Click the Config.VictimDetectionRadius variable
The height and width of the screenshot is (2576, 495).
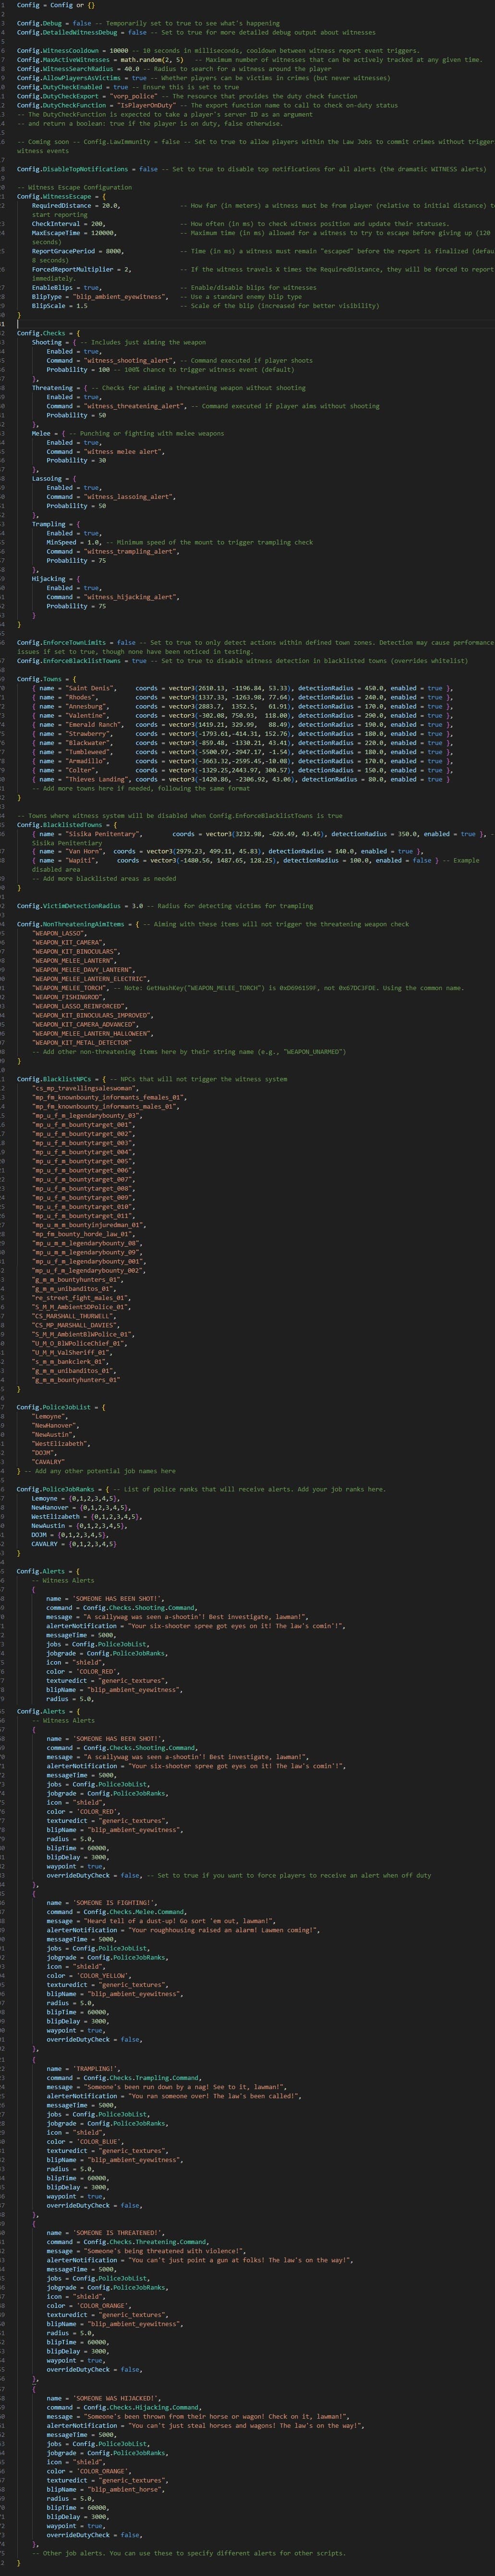68,906
